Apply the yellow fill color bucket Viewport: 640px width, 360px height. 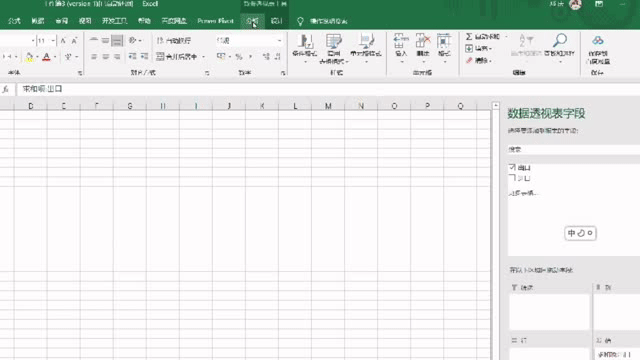(x=29, y=57)
